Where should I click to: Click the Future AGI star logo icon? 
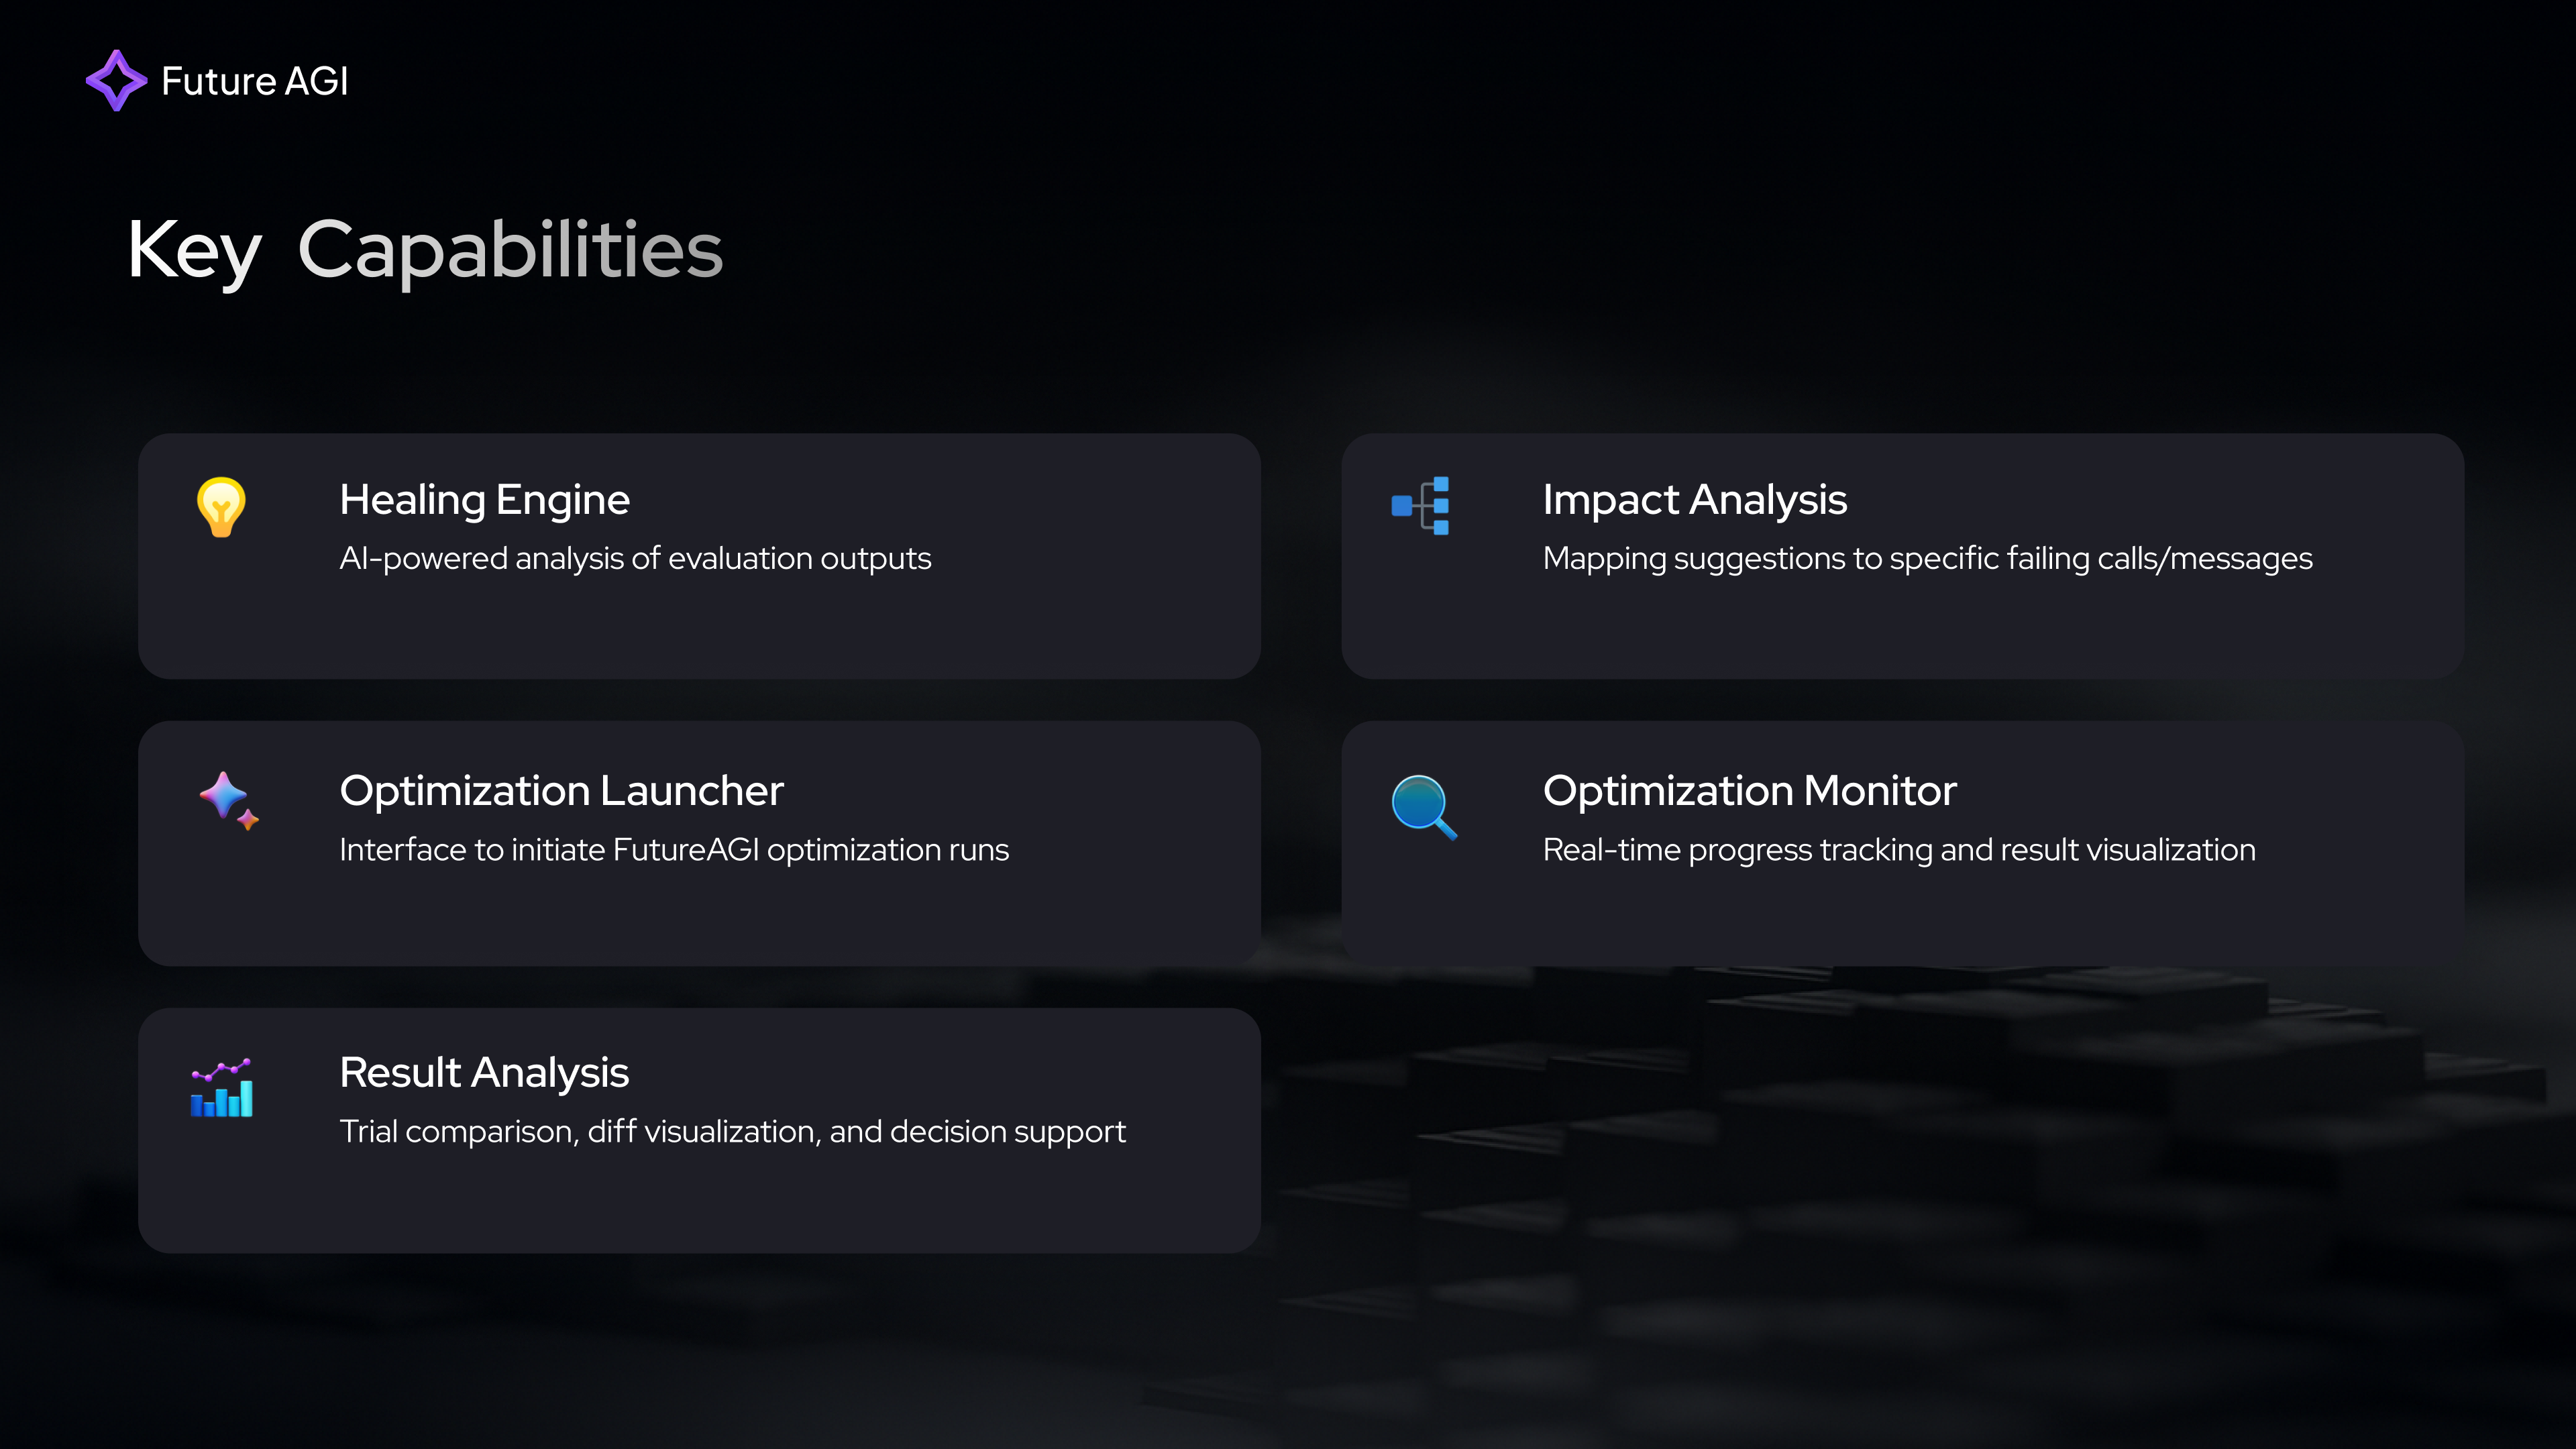click(x=116, y=81)
